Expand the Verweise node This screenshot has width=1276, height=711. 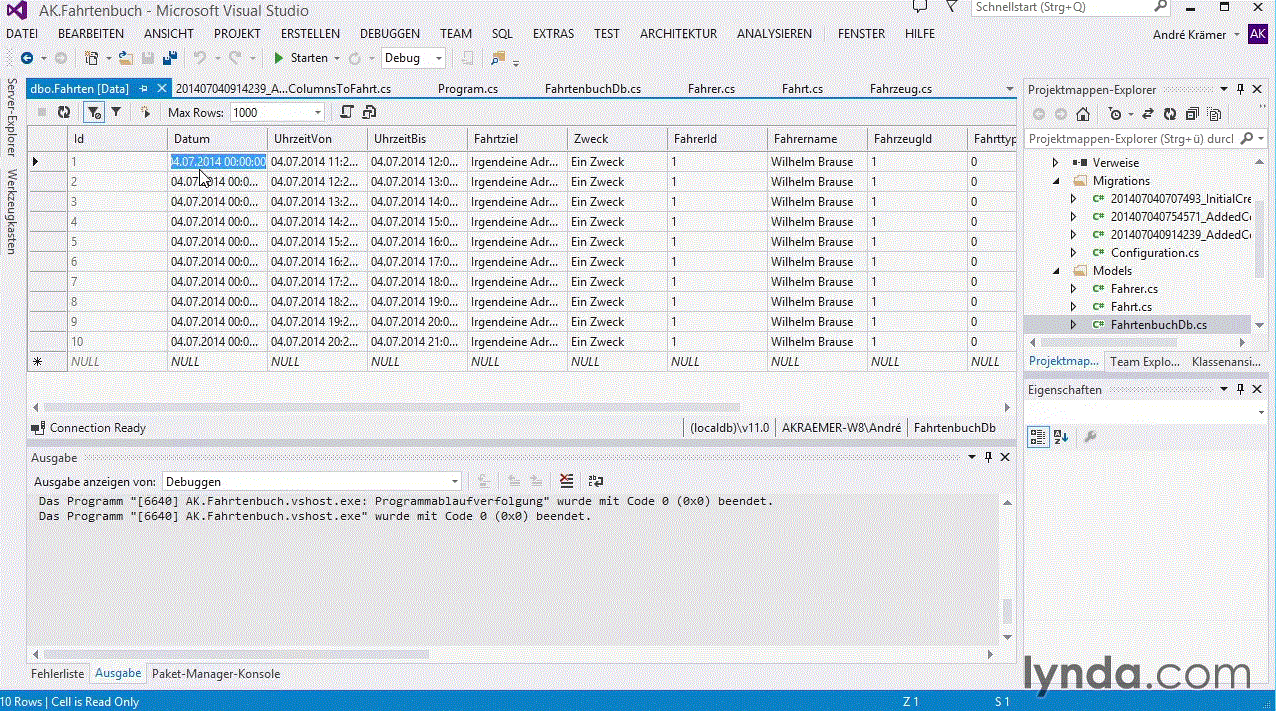coord(1055,162)
